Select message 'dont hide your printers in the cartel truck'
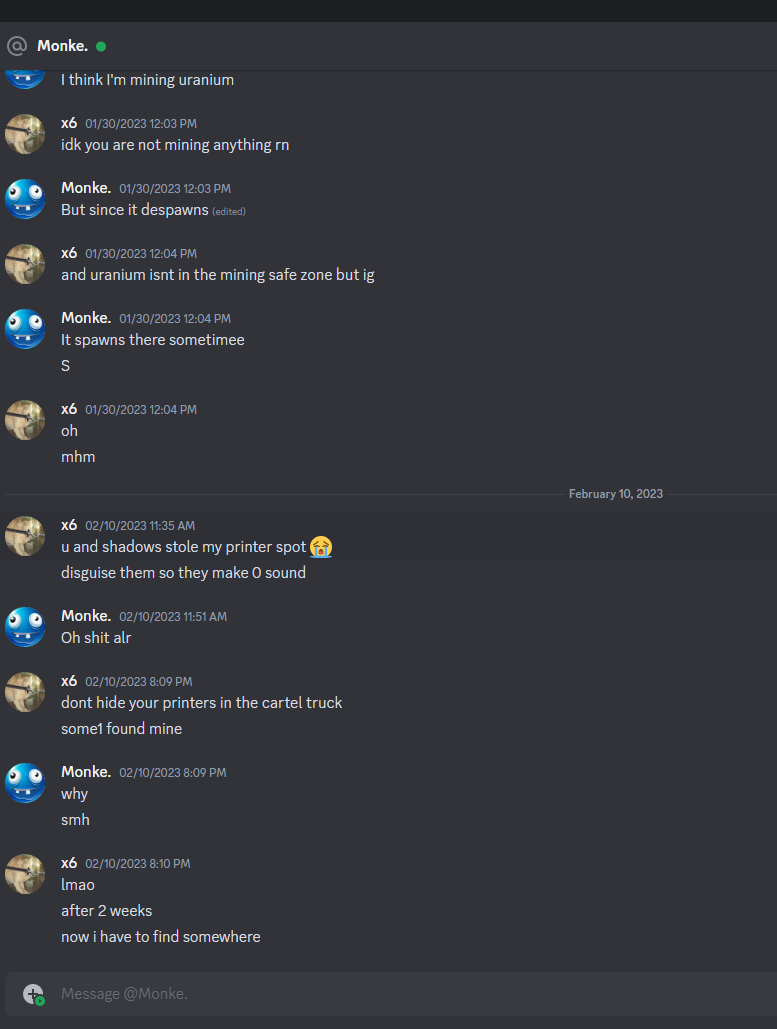 [x=201, y=703]
